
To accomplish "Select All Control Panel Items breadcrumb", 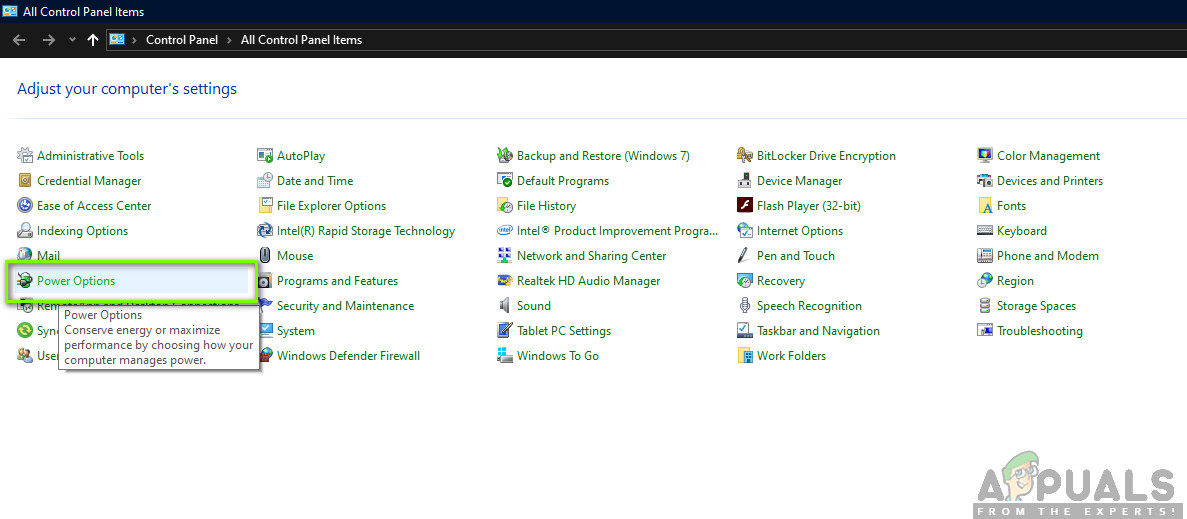I will tap(301, 40).
